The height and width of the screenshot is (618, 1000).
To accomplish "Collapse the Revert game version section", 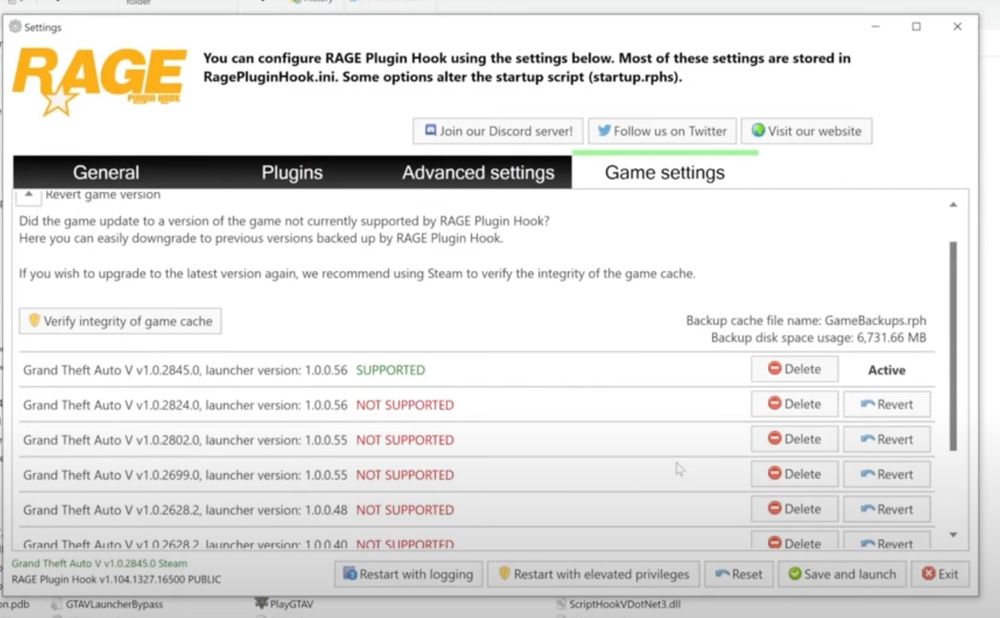I will point(29,195).
